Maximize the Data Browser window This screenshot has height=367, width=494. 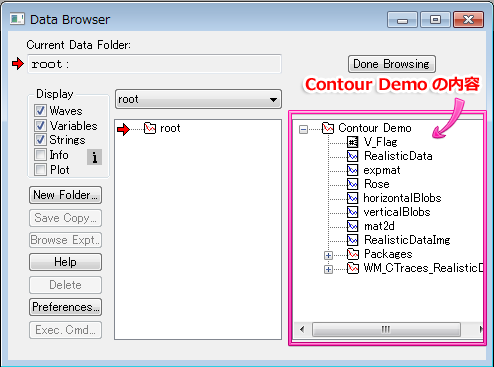tap(435, 20)
